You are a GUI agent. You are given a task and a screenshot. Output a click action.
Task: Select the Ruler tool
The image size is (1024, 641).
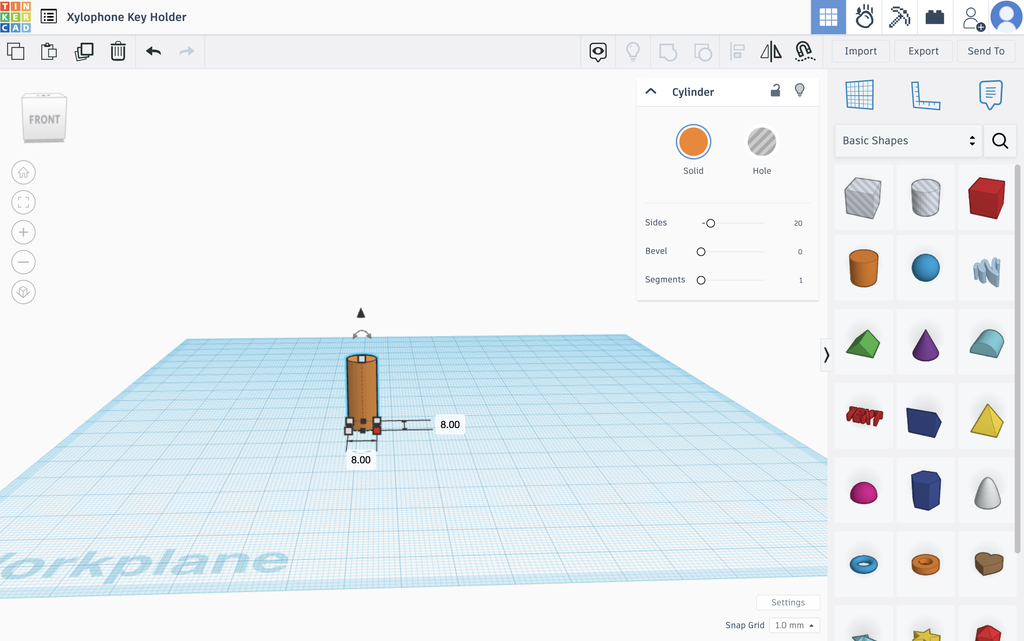pos(925,95)
